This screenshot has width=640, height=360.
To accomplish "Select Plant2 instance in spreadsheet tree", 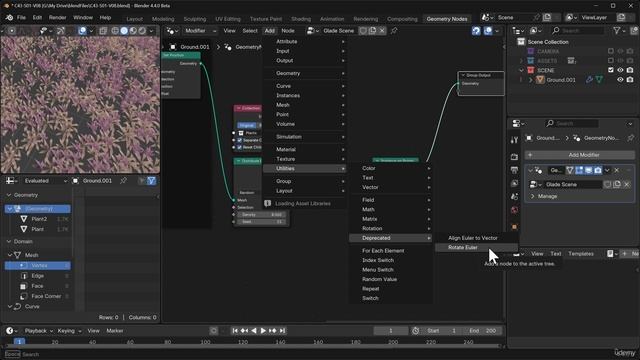I will coord(38,219).
